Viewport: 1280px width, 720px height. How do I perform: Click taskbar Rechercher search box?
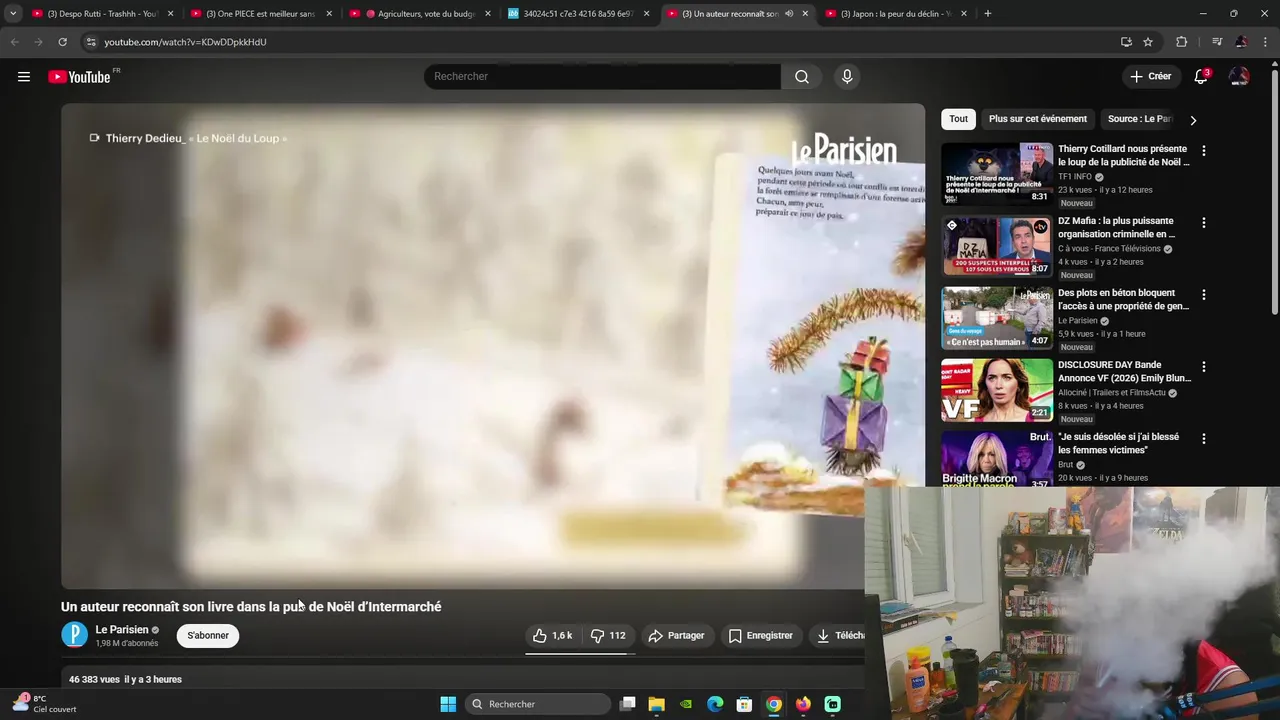tap(538, 704)
